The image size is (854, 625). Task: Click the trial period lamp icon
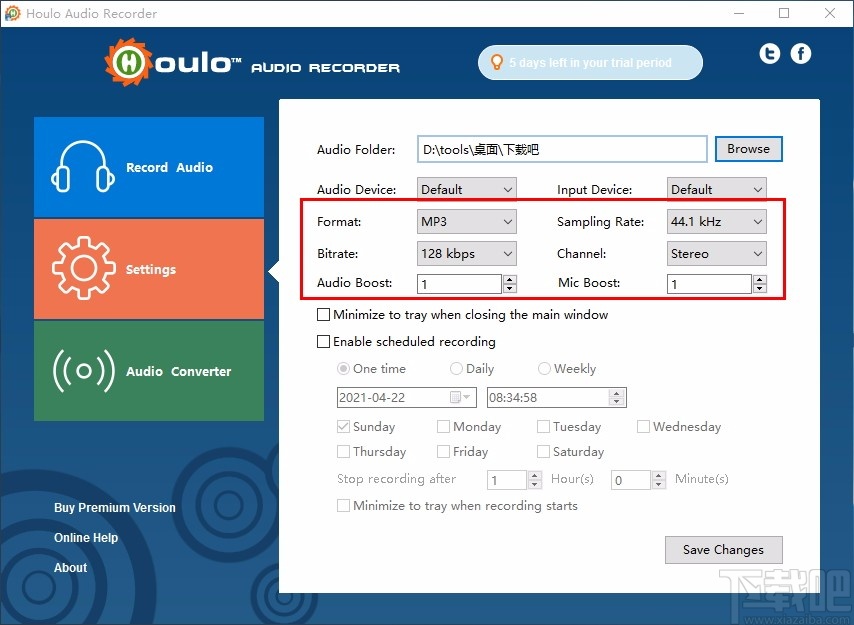click(x=497, y=62)
